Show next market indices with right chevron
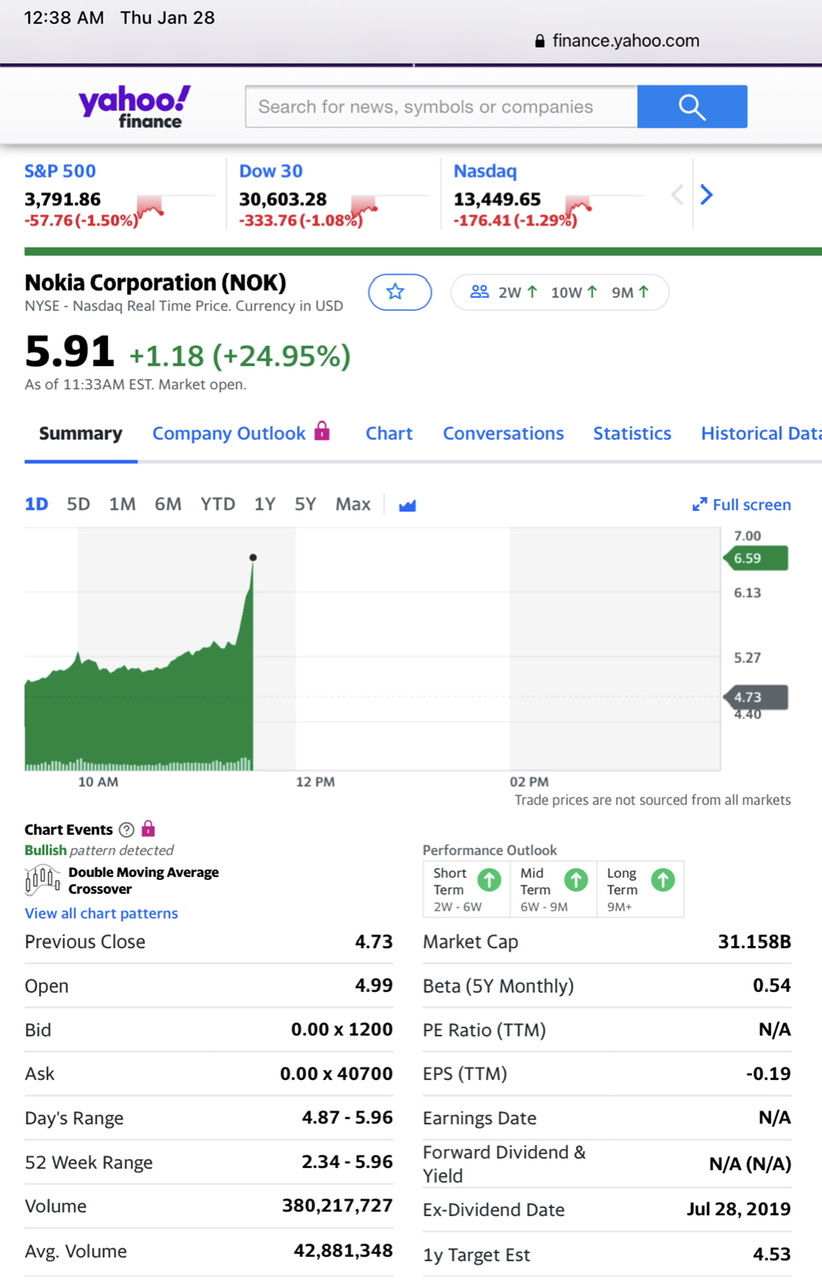Viewport: 822px width, 1280px height. (x=706, y=195)
